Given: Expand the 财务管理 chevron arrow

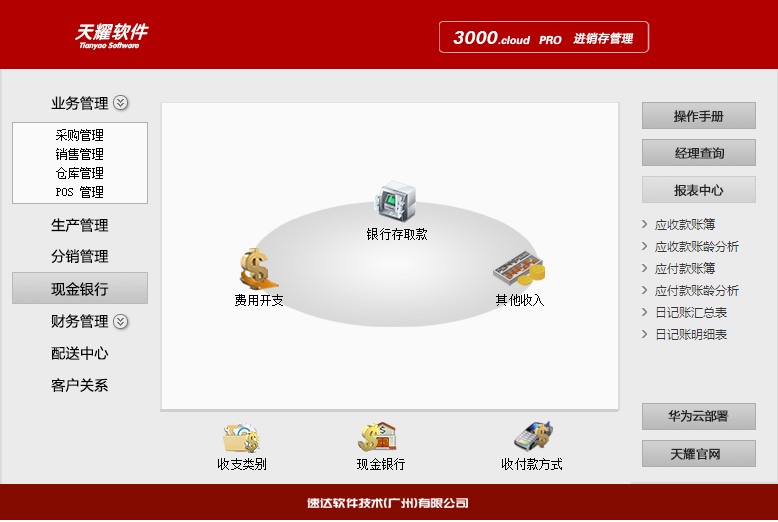Looking at the screenshot, I should [121, 321].
